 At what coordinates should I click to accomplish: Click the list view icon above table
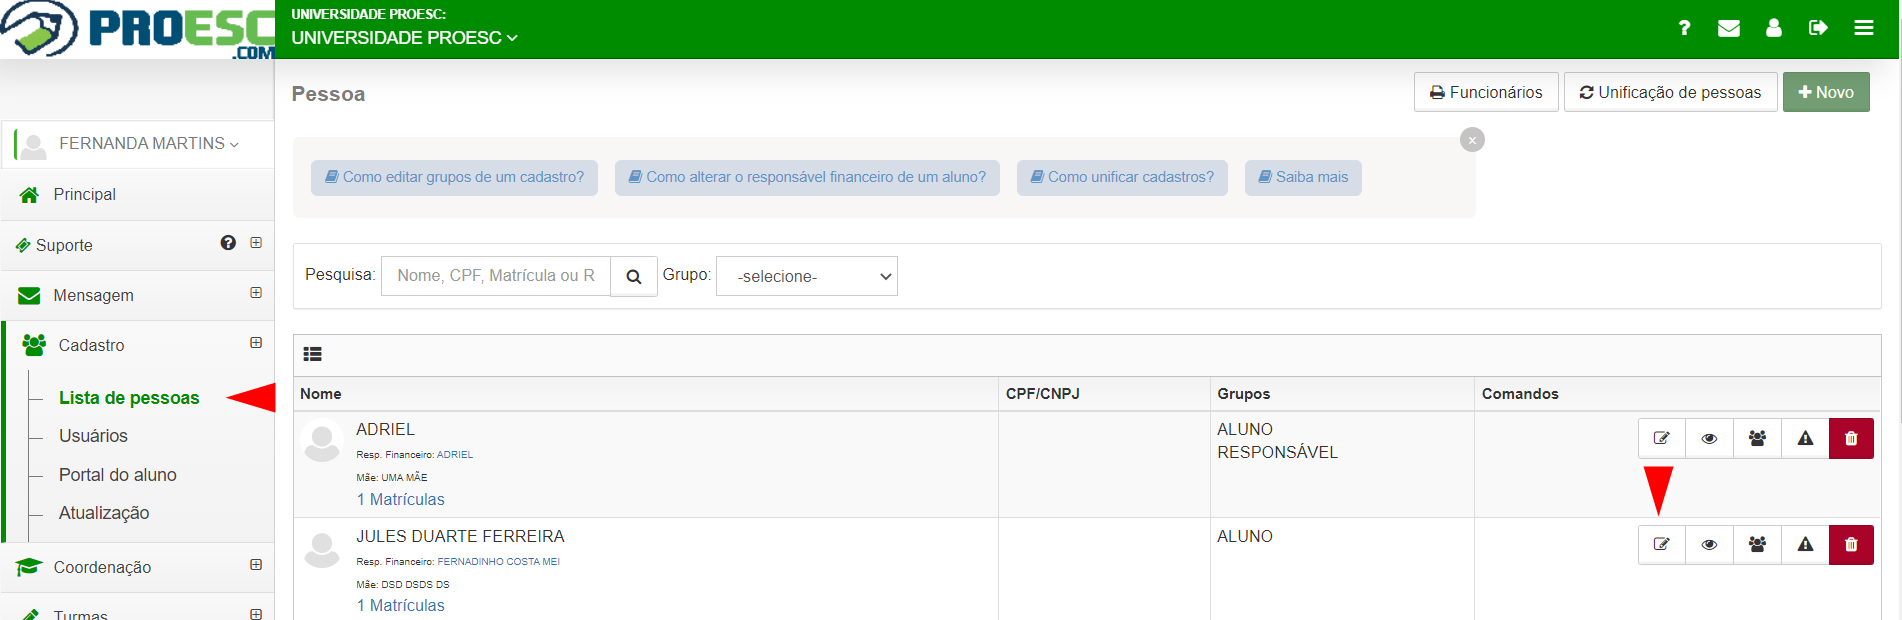coord(312,354)
